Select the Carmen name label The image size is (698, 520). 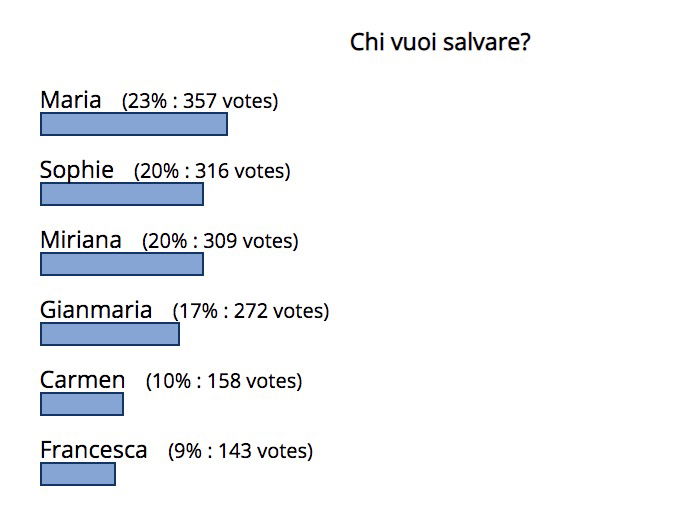click(82, 380)
